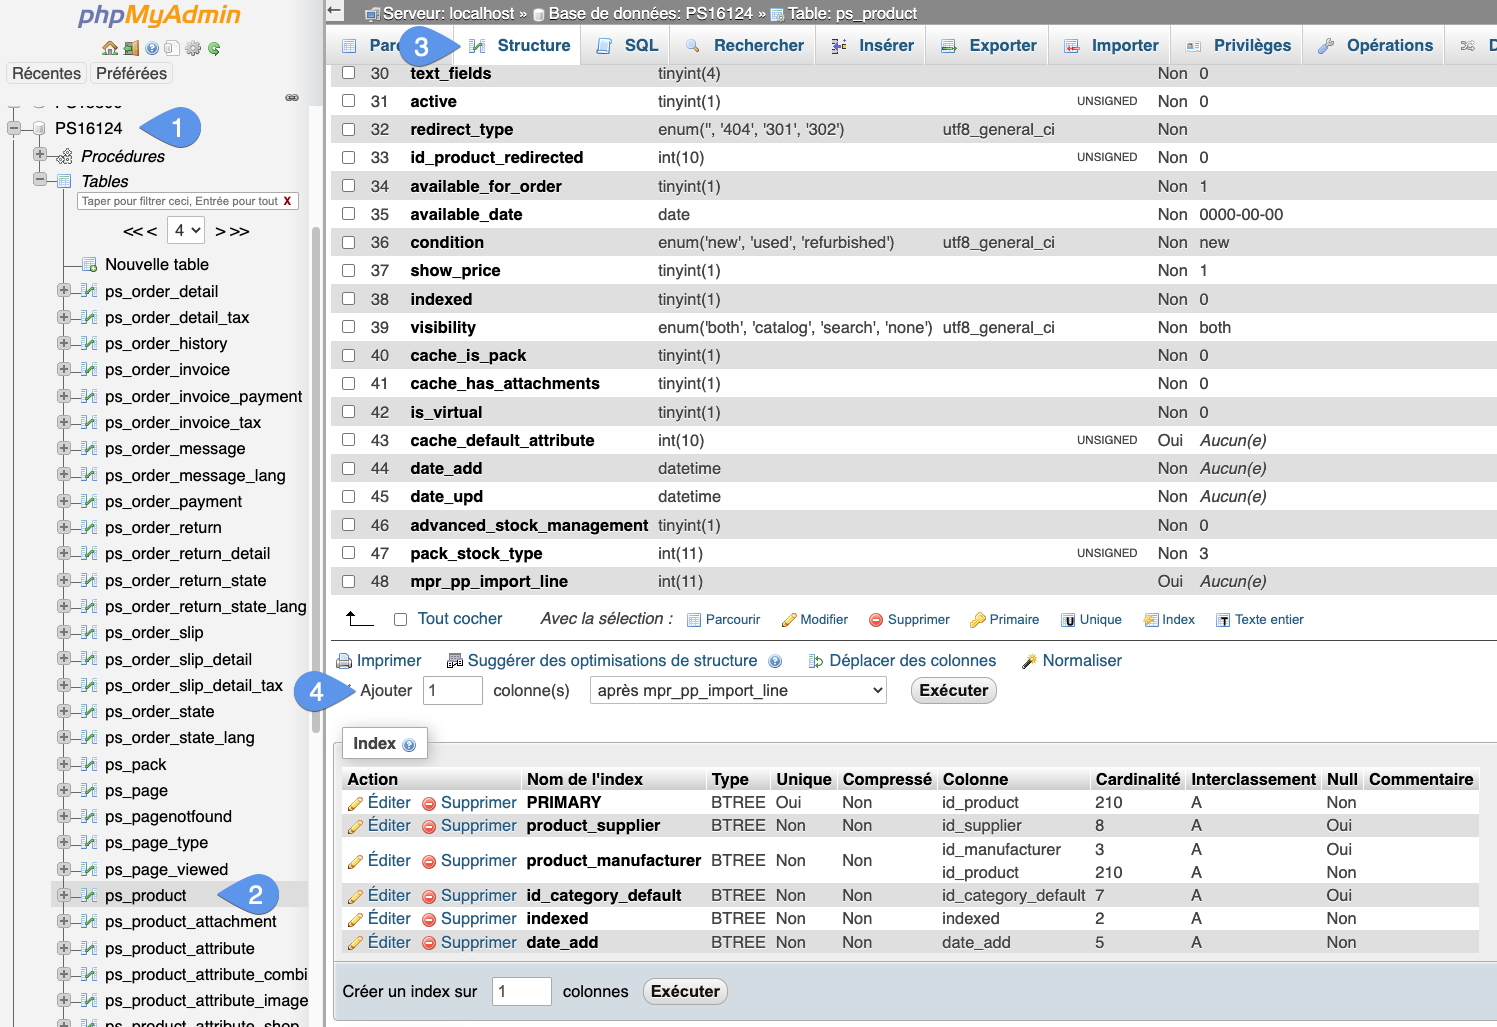Viewport: 1497px width, 1027px height.
Task: Go to phpMyAdmin home via house icon
Action: 110,48
